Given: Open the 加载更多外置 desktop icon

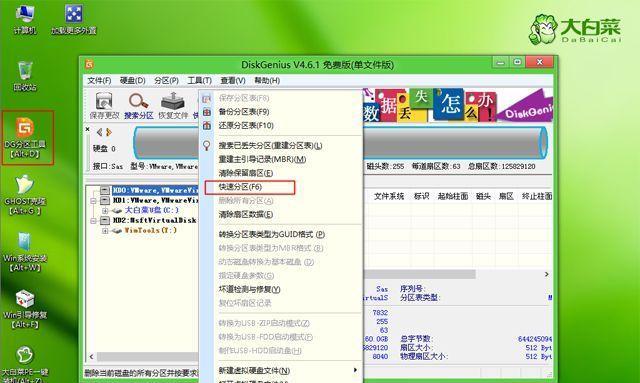Looking at the screenshot, I should pos(74,19).
